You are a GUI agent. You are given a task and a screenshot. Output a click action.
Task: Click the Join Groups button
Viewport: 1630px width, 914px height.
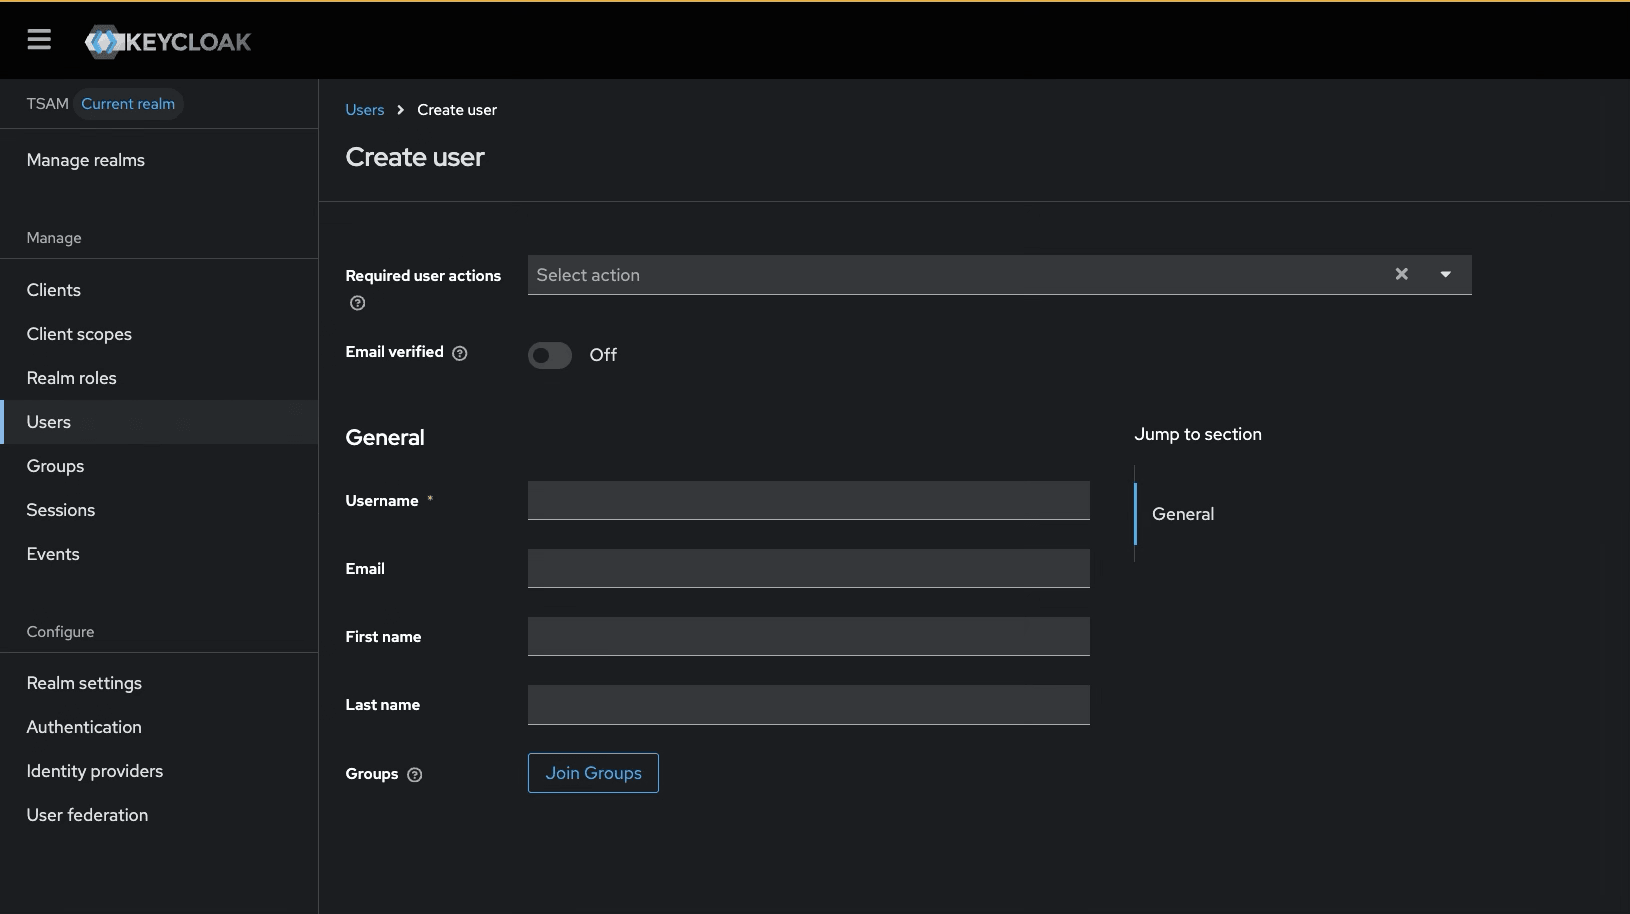tap(593, 773)
